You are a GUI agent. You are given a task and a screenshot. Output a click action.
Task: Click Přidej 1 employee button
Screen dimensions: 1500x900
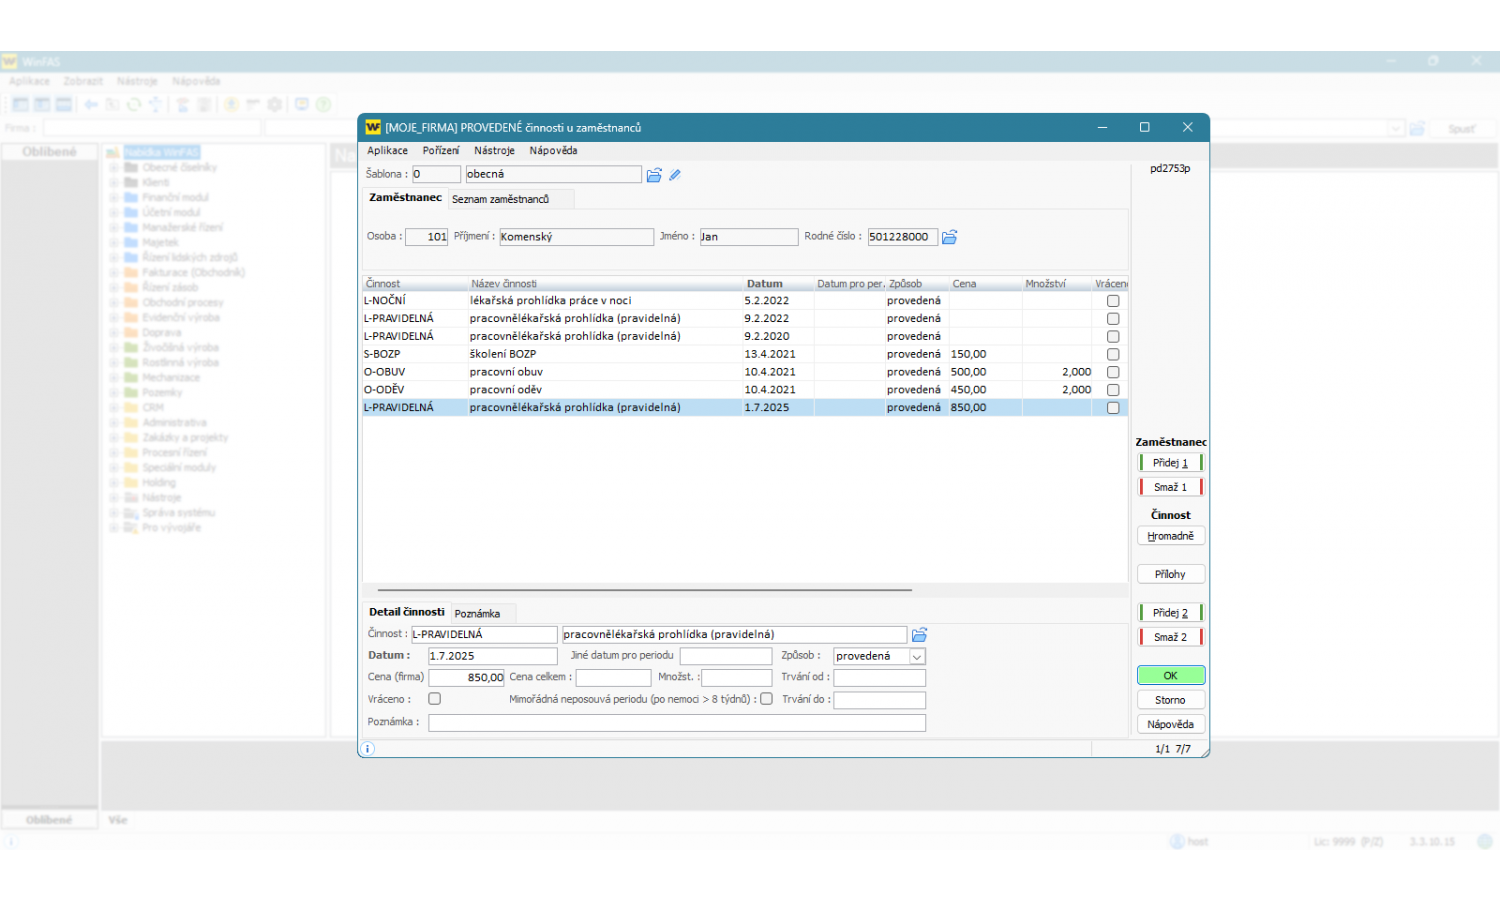point(1171,463)
